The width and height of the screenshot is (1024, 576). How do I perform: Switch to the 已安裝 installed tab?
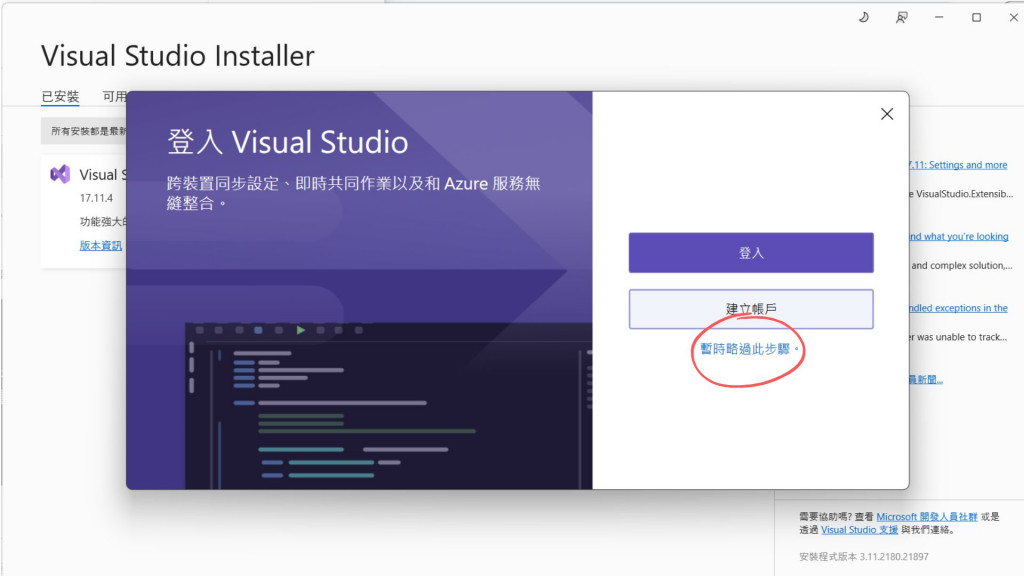[x=60, y=97]
